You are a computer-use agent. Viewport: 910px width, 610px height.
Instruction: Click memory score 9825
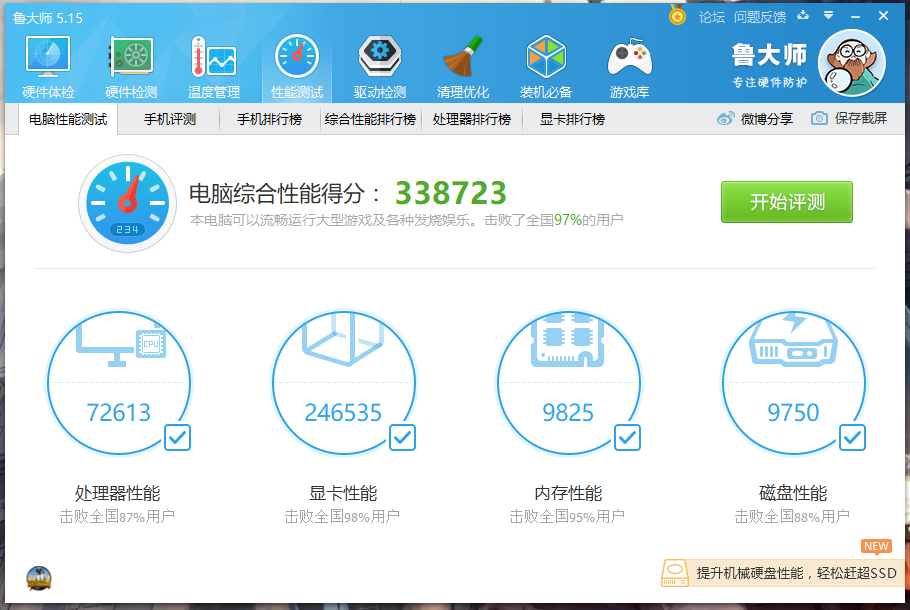[x=568, y=413]
